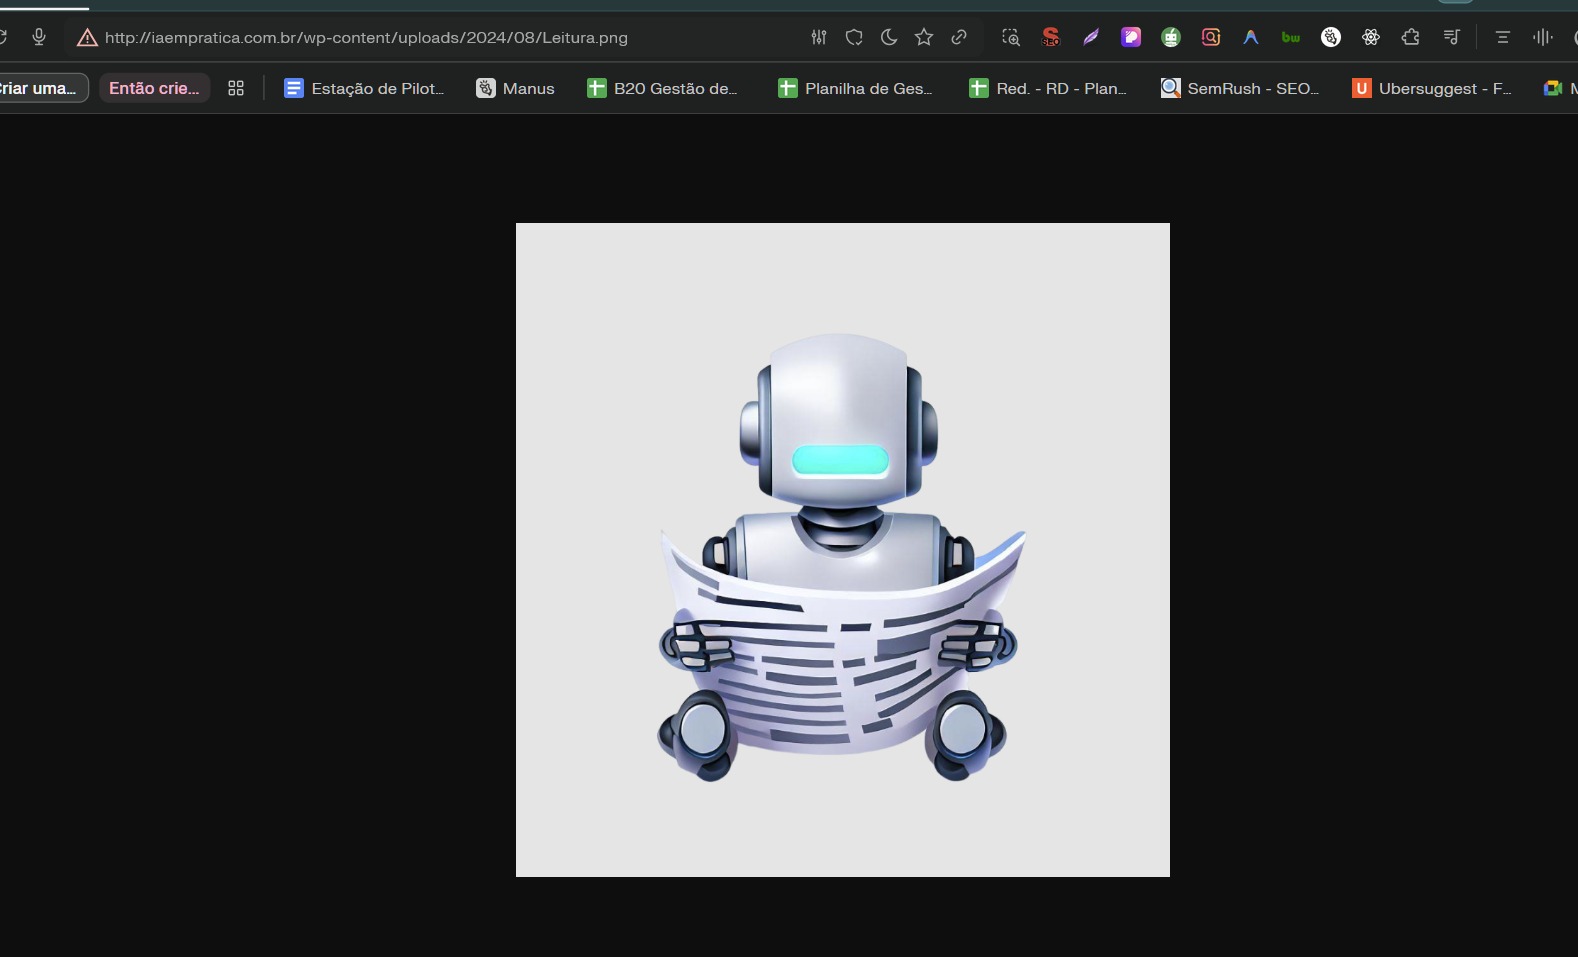Open the green robot extension icon
This screenshot has width=1578, height=957.
pyautogui.click(x=1171, y=37)
